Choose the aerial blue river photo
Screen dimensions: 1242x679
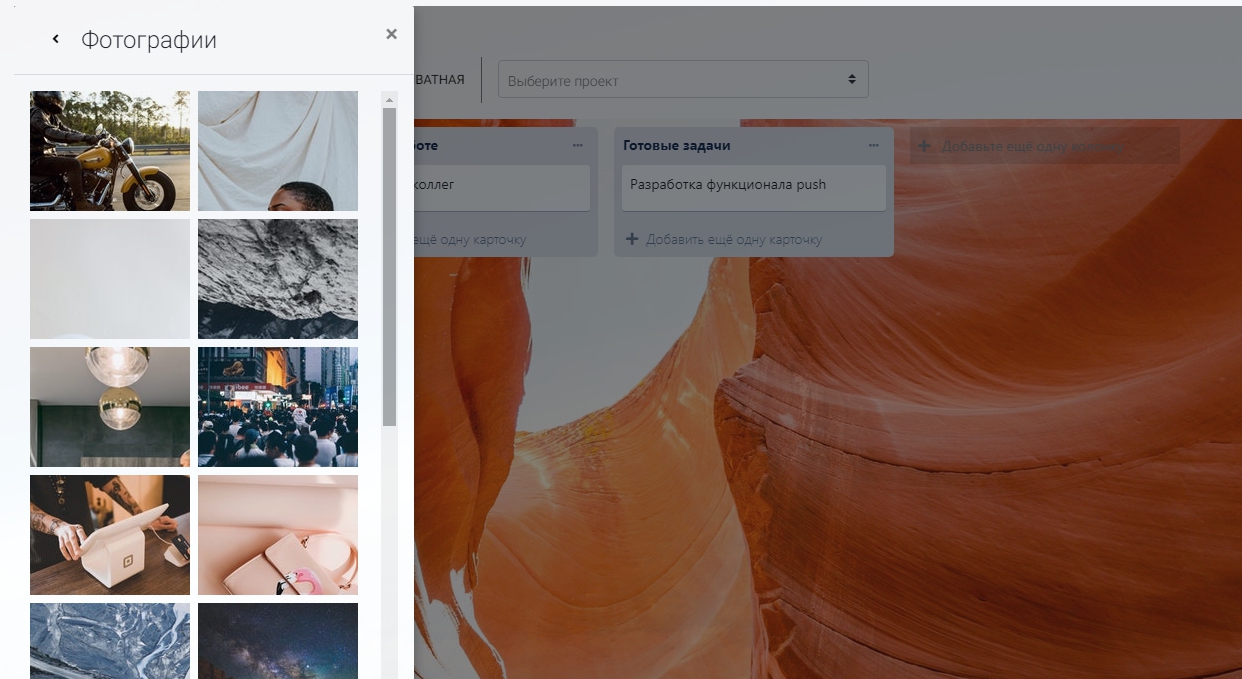pyautogui.click(x=110, y=641)
